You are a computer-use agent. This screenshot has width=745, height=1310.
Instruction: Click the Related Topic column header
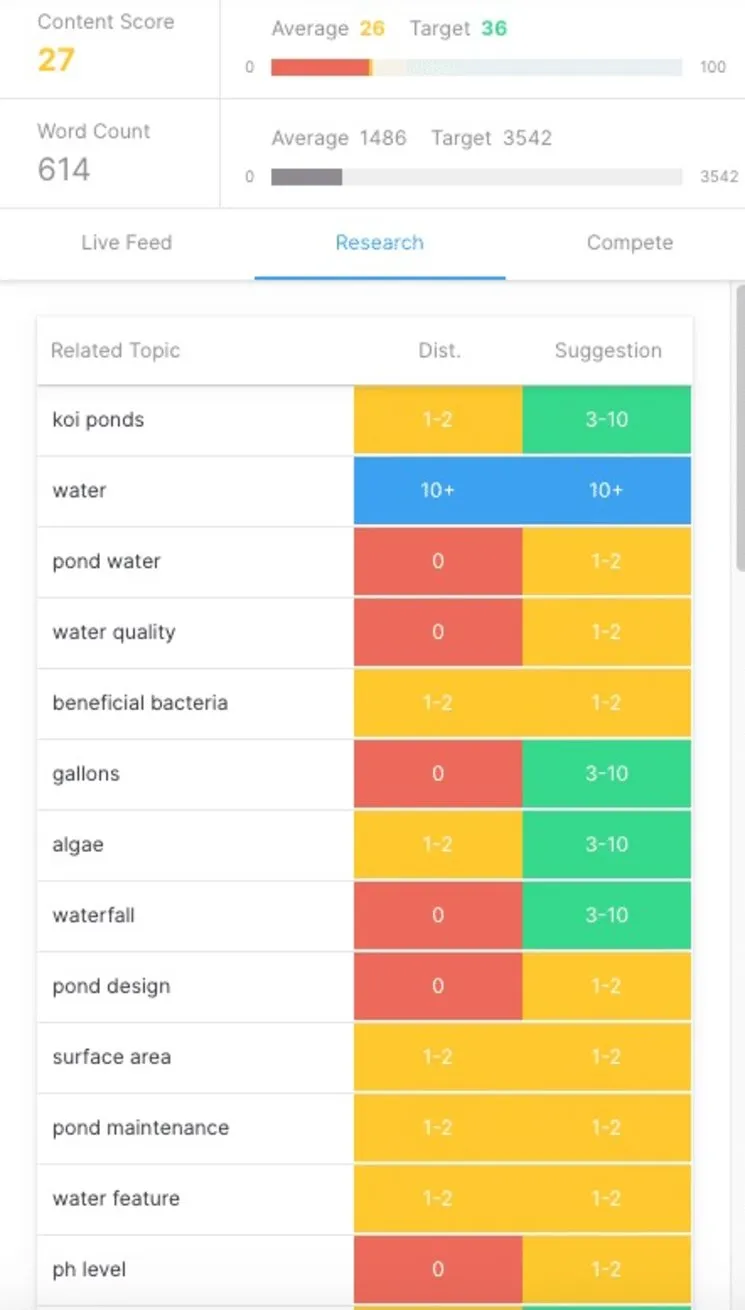115,351
